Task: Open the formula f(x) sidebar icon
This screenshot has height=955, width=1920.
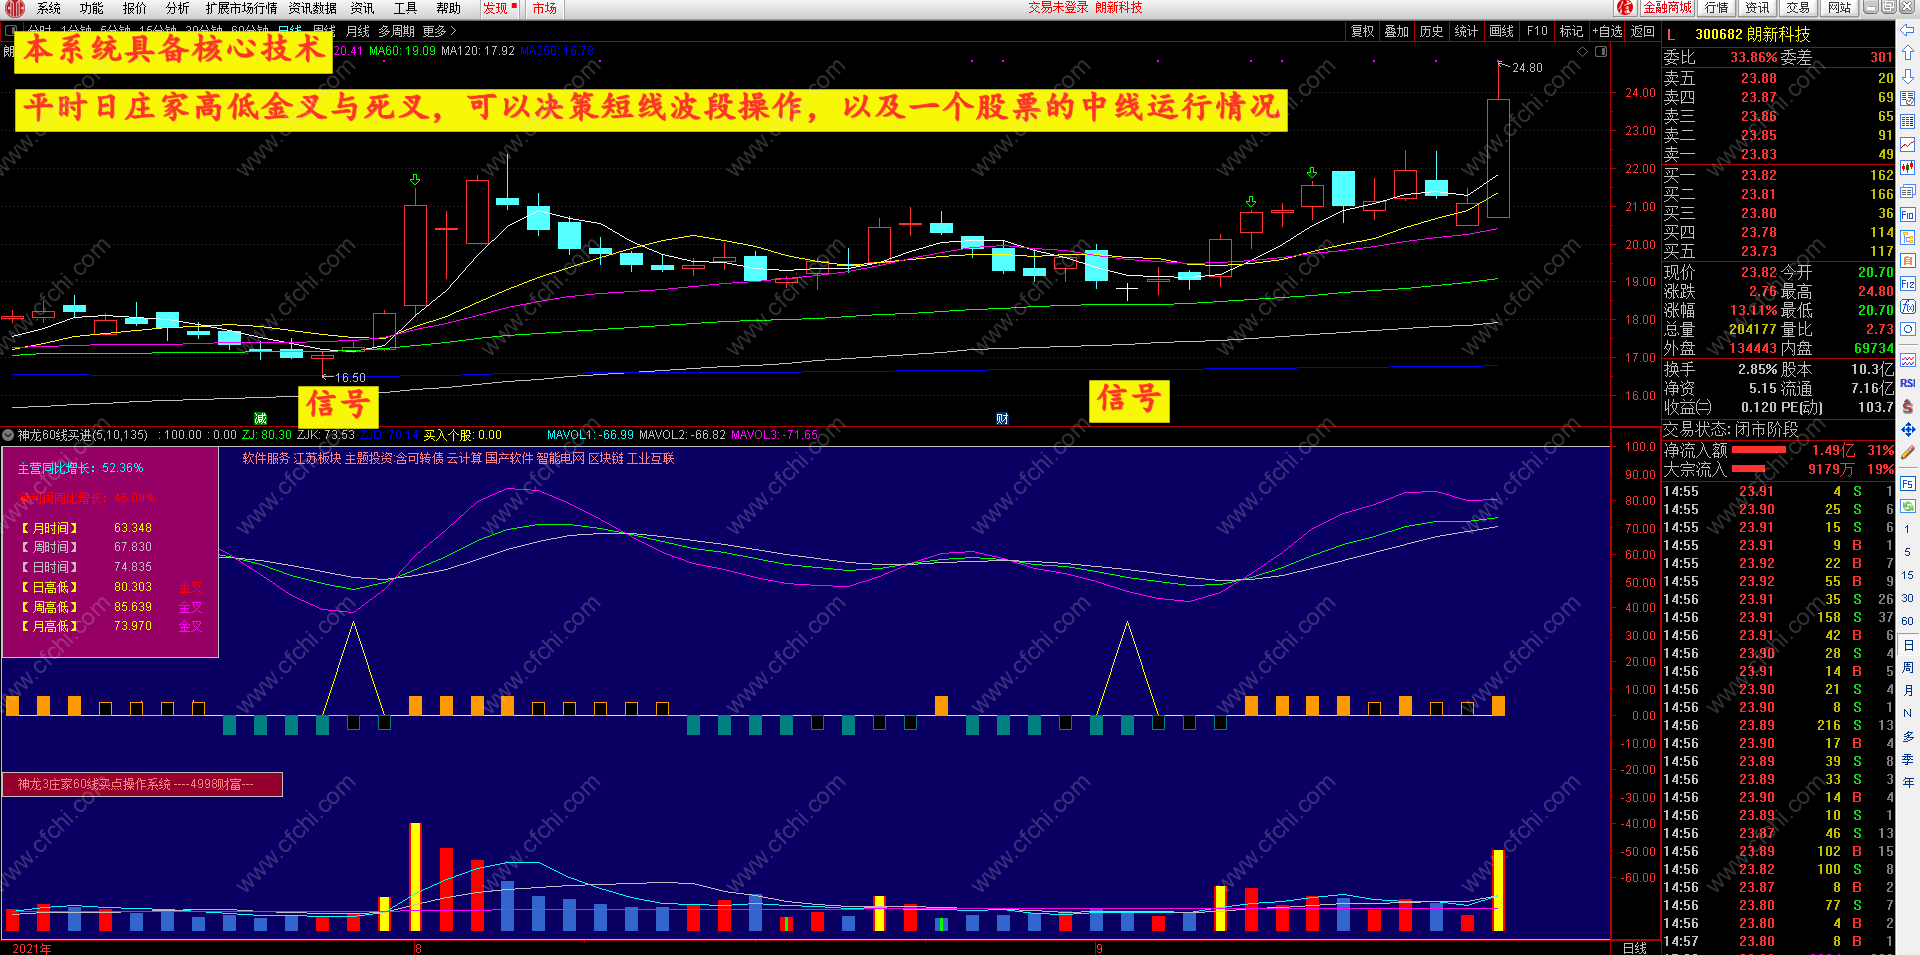Action: (x=1908, y=307)
